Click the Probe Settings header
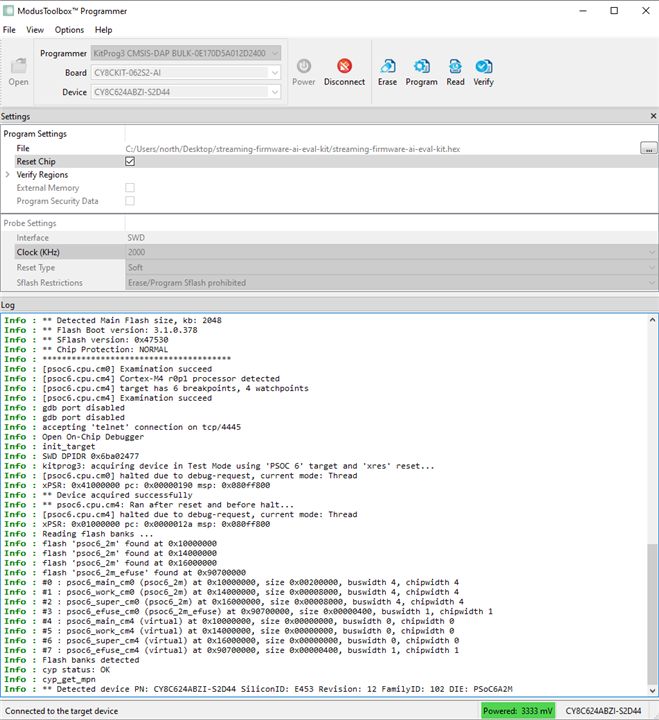This screenshot has width=659, height=720. (30, 223)
